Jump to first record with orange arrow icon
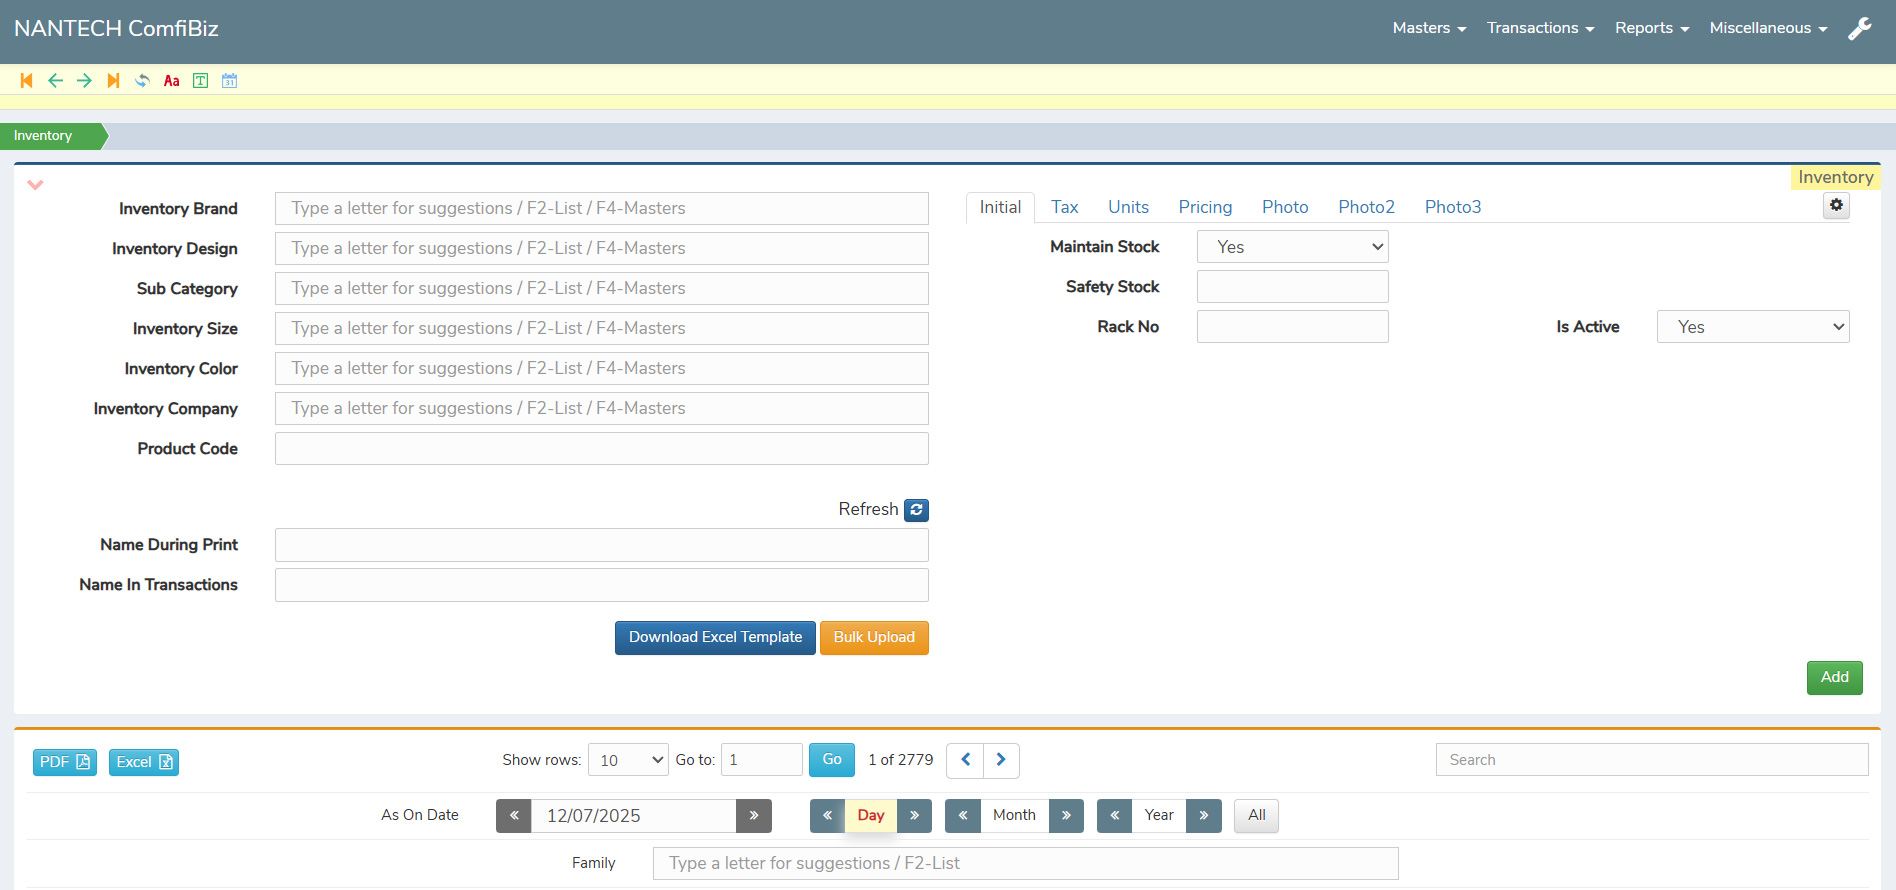1896x890 pixels. 27,81
